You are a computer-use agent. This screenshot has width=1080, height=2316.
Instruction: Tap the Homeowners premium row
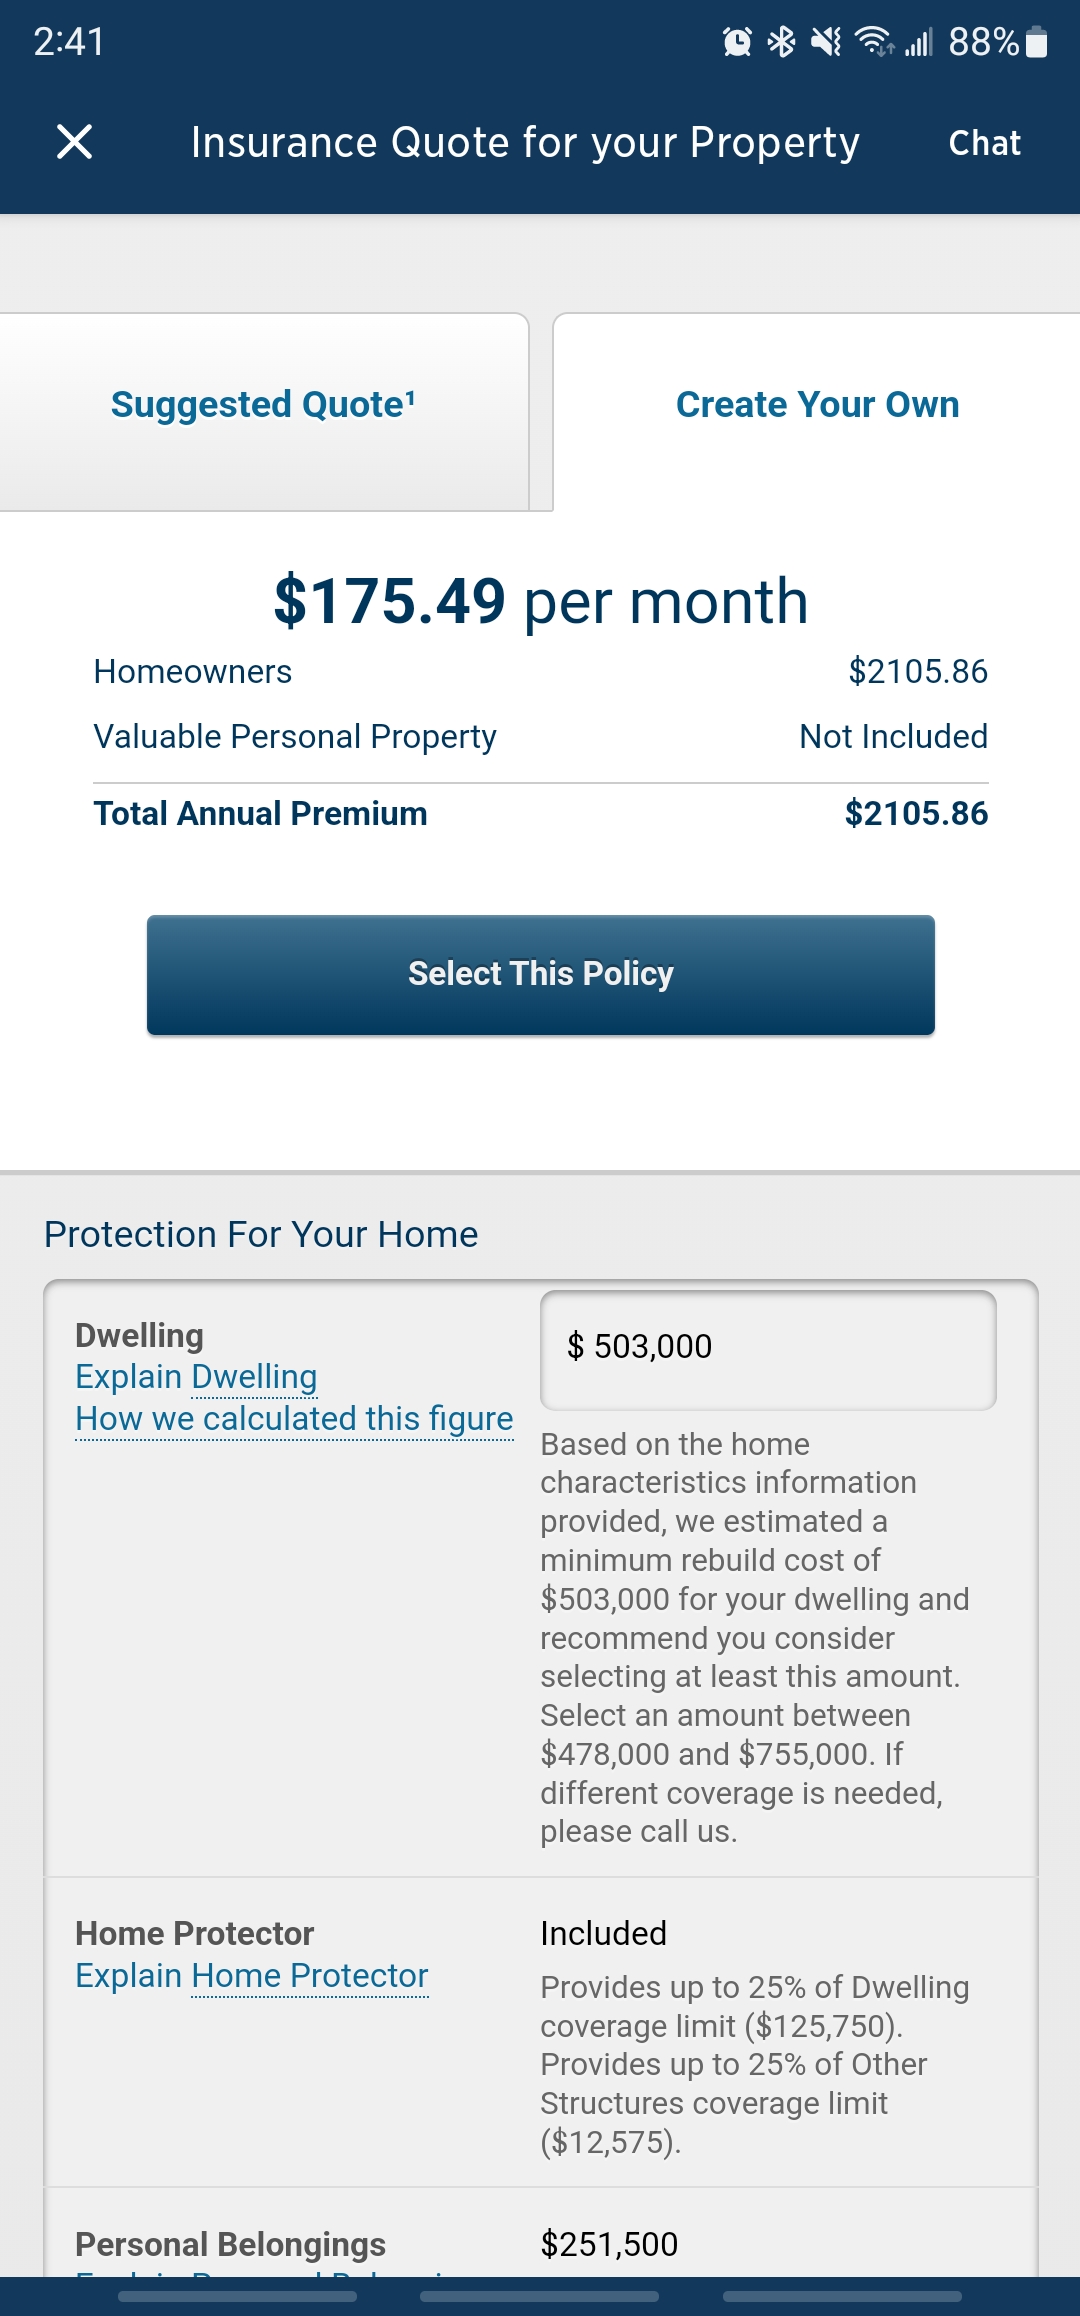pyautogui.click(x=540, y=672)
